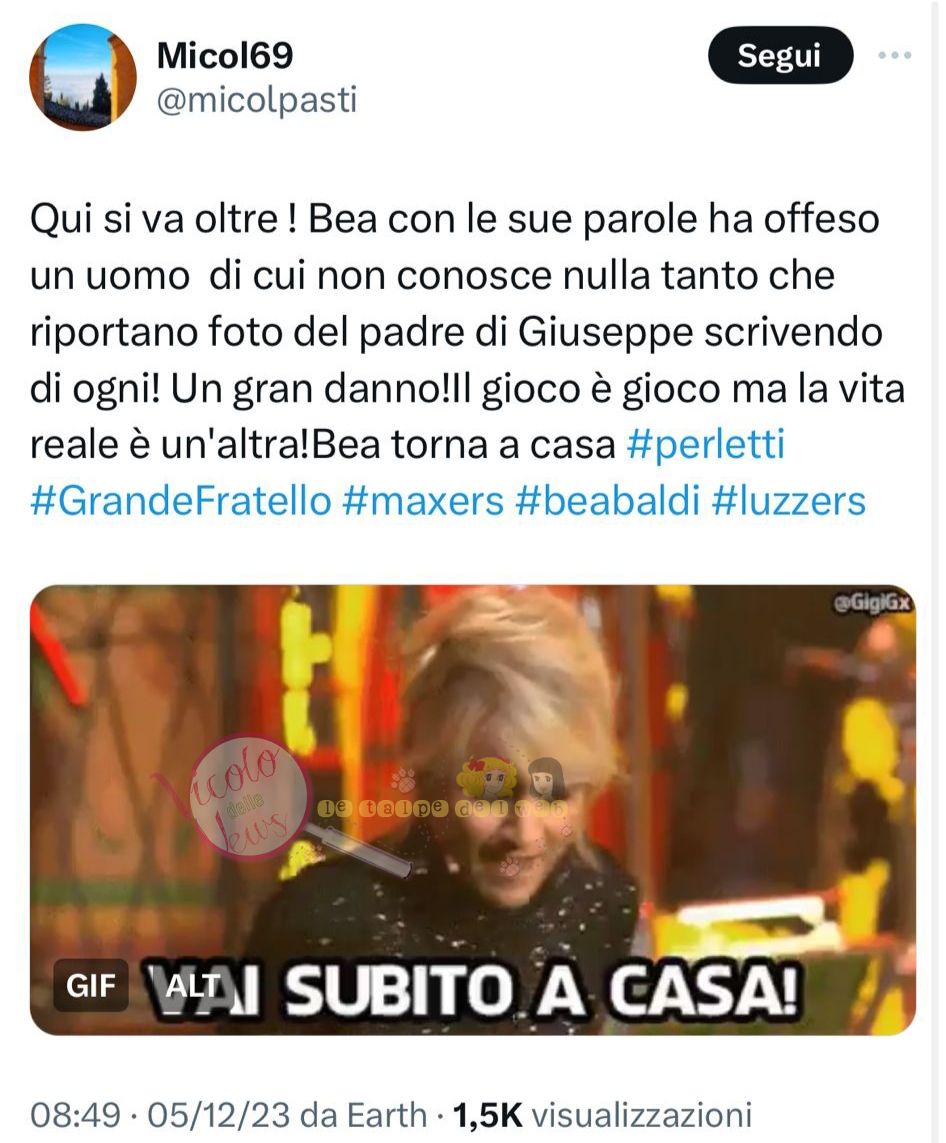946x1143 pixels.
Task: Click the 1,5K visualizzazioni view count
Action: pyautogui.click(x=602, y=1115)
